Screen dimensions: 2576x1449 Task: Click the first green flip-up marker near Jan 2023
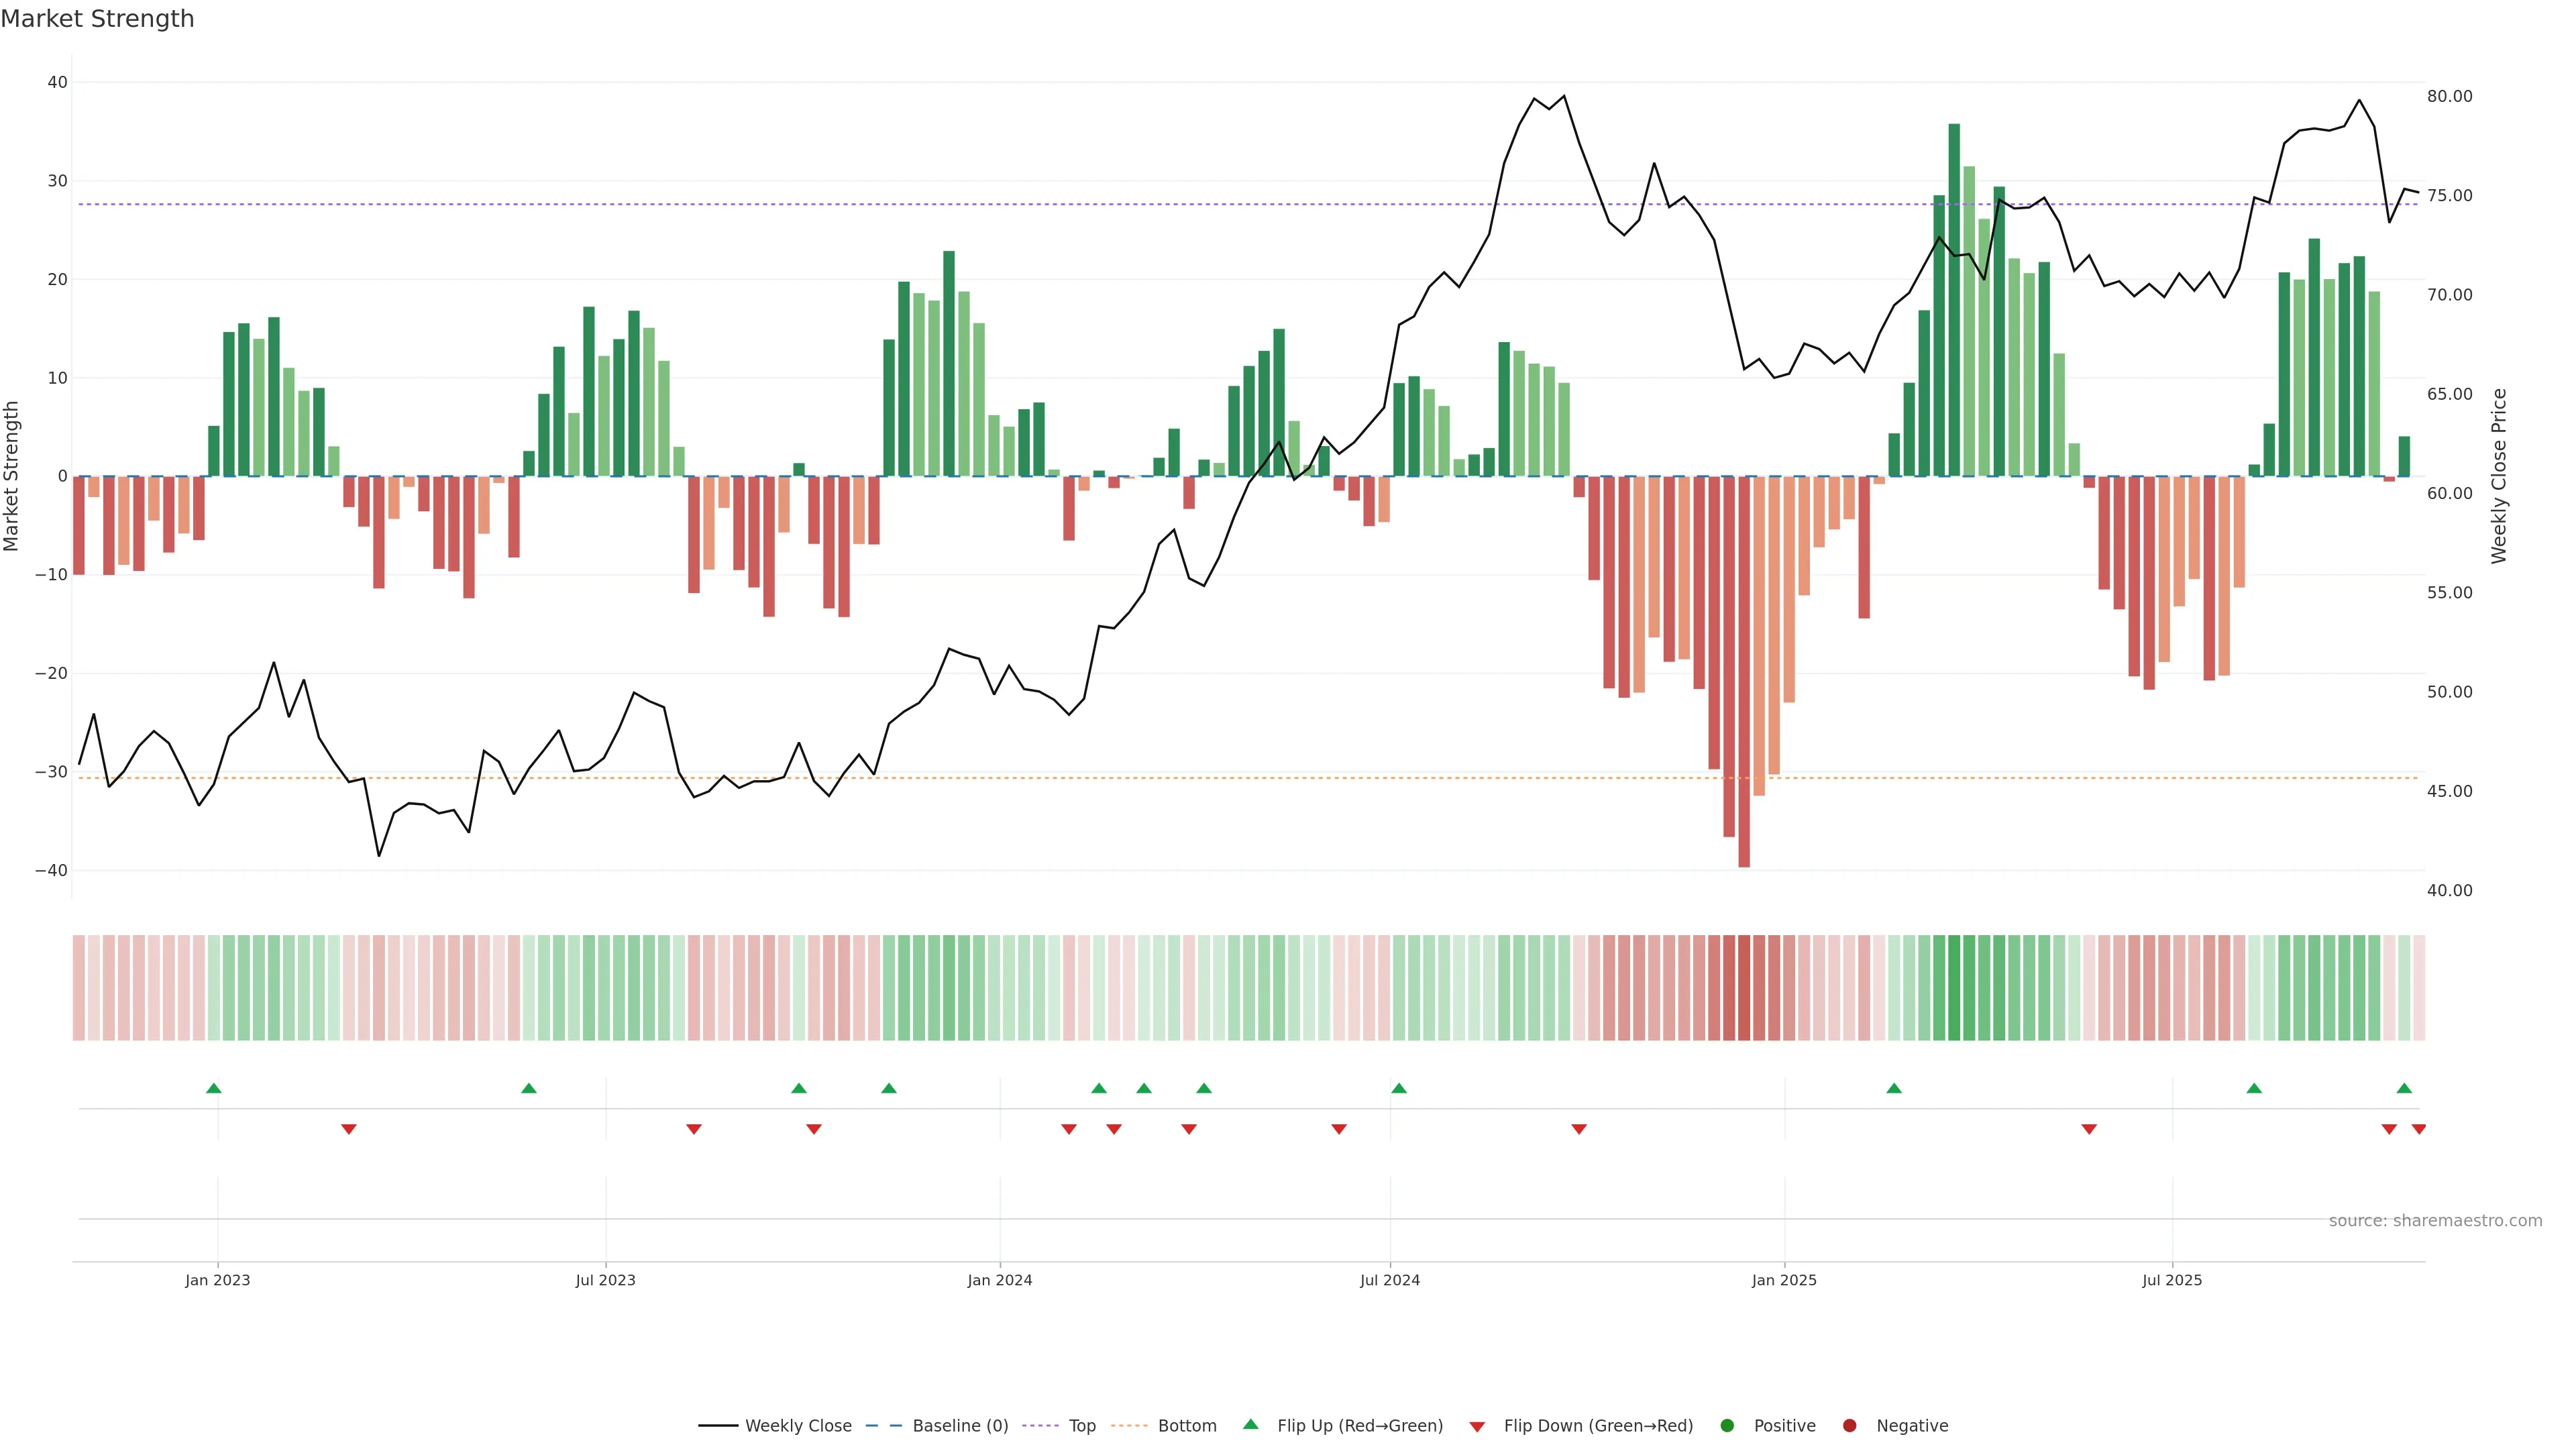pyautogui.click(x=213, y=1088)
